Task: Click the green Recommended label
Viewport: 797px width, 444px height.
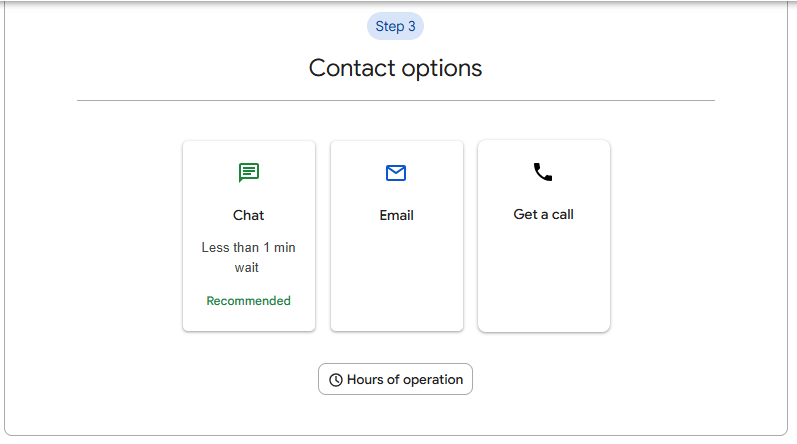Action: click(249, 301)
